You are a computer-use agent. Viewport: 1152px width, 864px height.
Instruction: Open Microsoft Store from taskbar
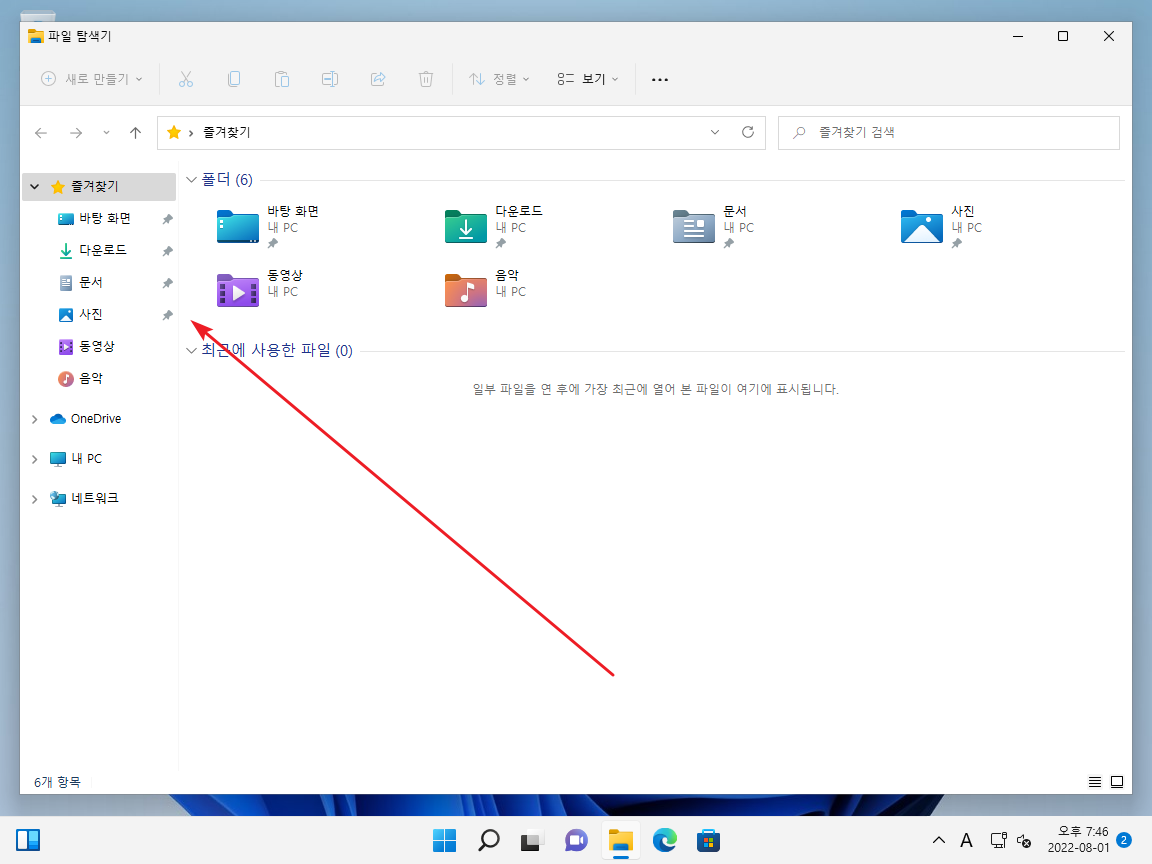(708, 840)
